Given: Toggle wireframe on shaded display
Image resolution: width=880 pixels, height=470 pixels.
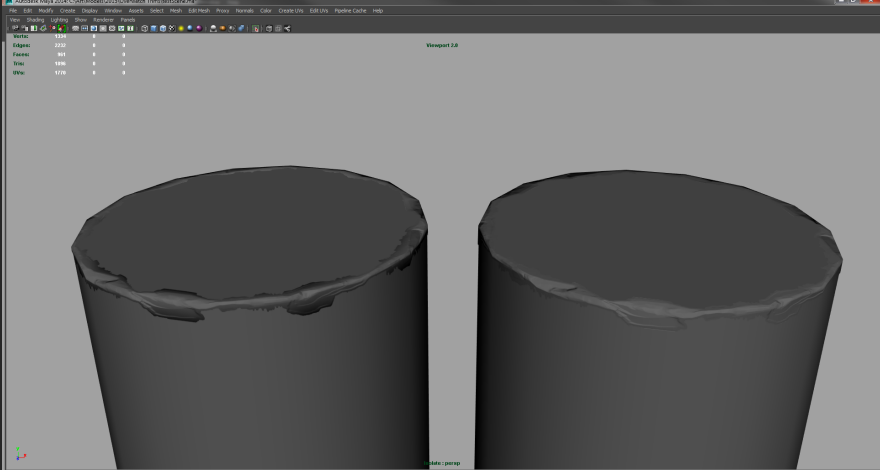Looking at the screenshot, I should pos(163,28).
